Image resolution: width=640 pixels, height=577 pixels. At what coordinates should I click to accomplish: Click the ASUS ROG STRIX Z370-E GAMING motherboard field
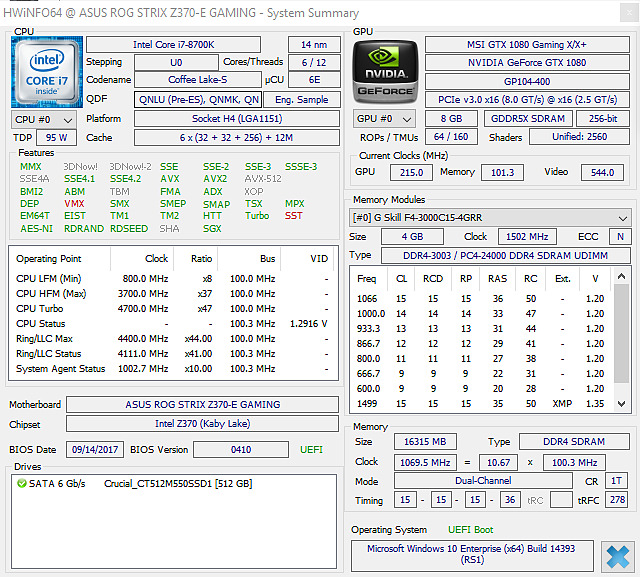click(x=202, y=404)
